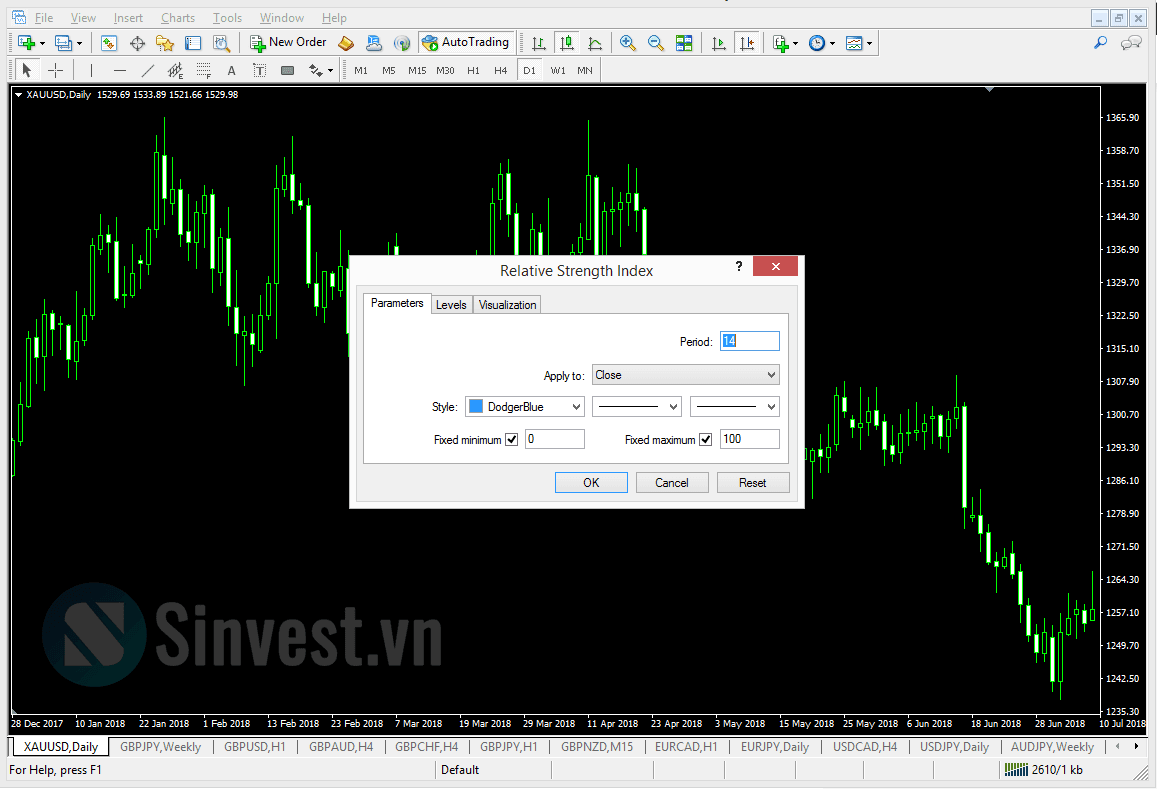Viewport: 1157px width, 789px height.
Task: Open the Navigator folder-star icon
Action: tap(165, 44)
